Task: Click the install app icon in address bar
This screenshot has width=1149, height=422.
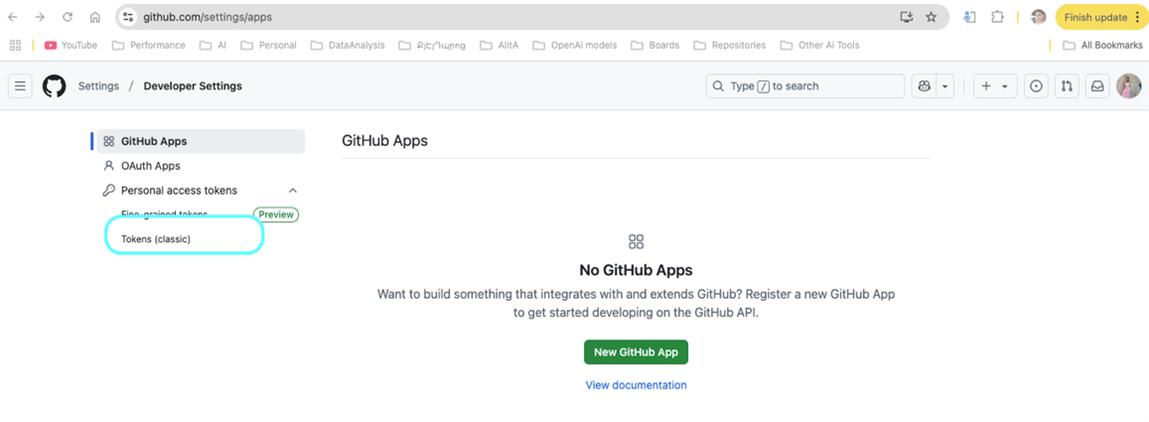Action: click(x=906, y=17)
